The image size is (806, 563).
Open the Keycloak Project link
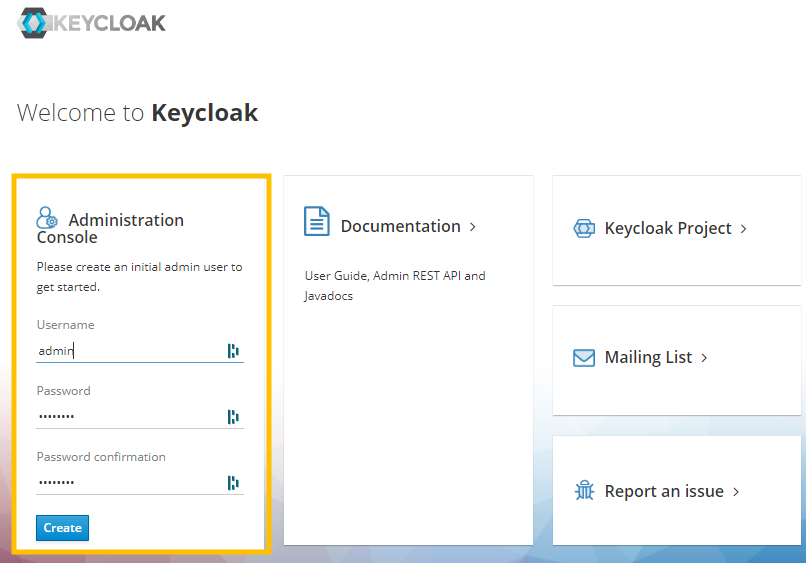668,228
